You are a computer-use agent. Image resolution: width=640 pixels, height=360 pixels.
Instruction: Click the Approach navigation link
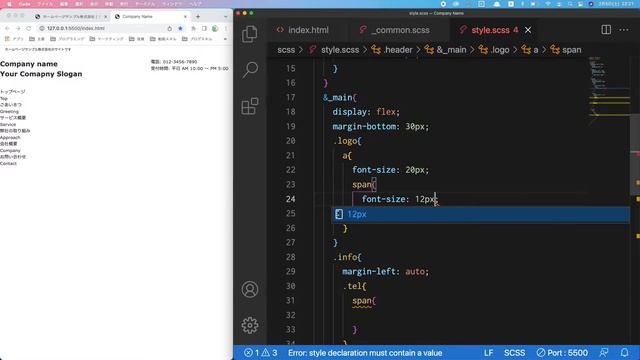pos(10,137)
